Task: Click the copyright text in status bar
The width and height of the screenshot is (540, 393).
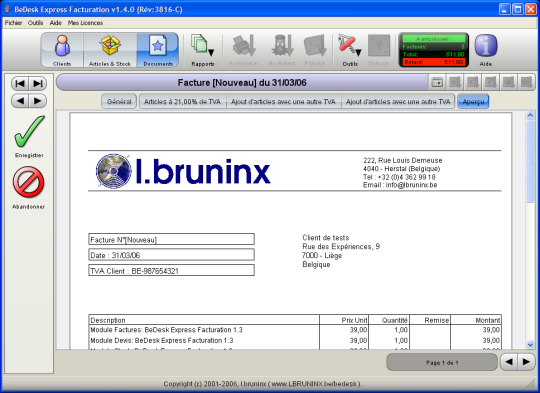Action: point(262,384)
